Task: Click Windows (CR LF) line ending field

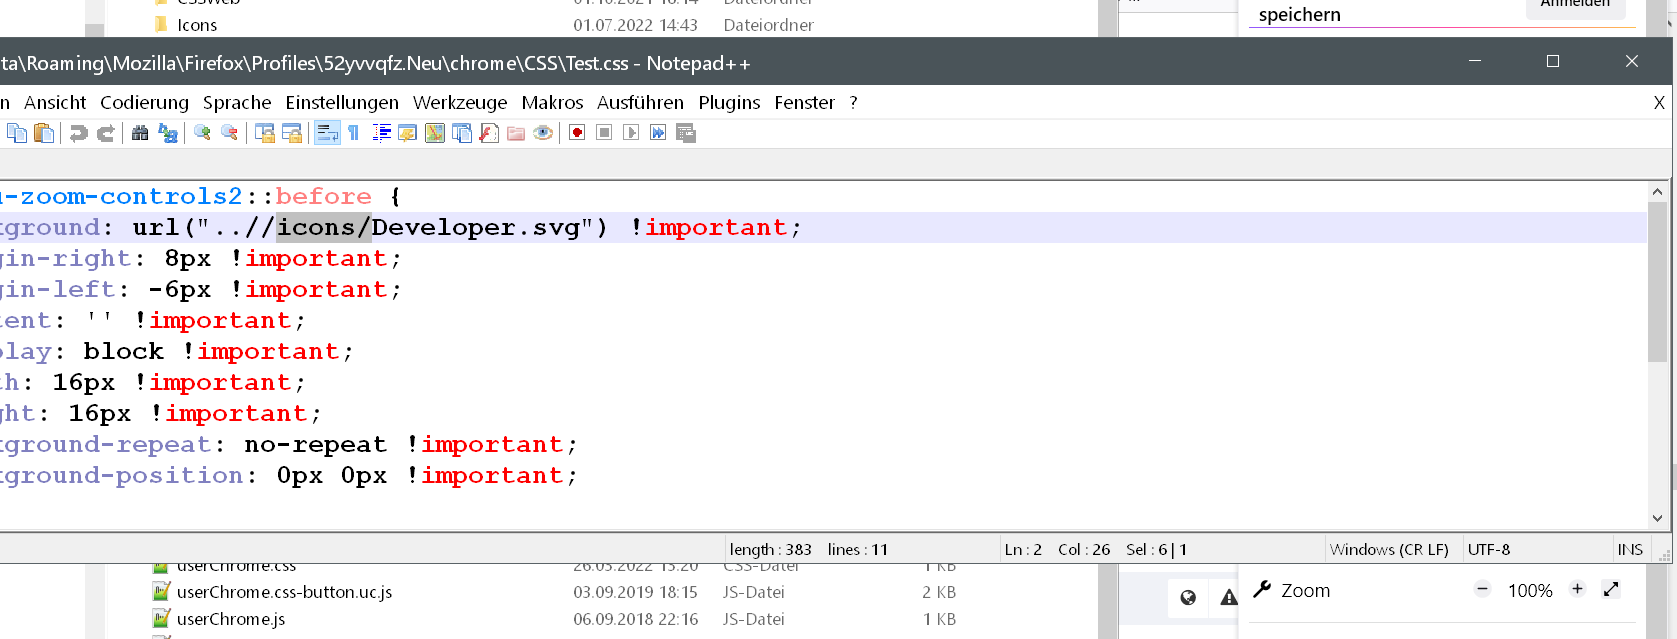Action: 1389,549
